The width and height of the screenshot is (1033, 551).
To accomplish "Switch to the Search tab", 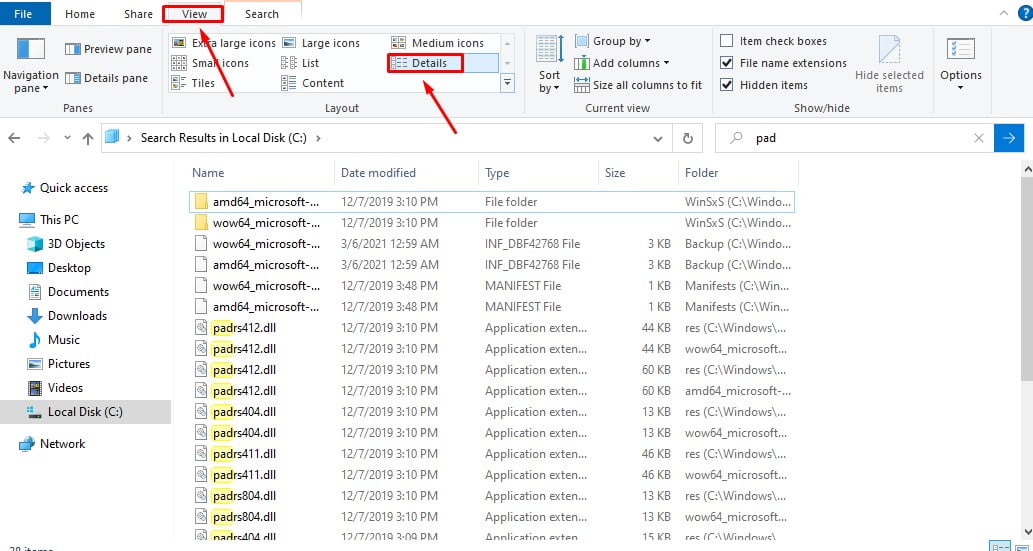I will 262,14.
